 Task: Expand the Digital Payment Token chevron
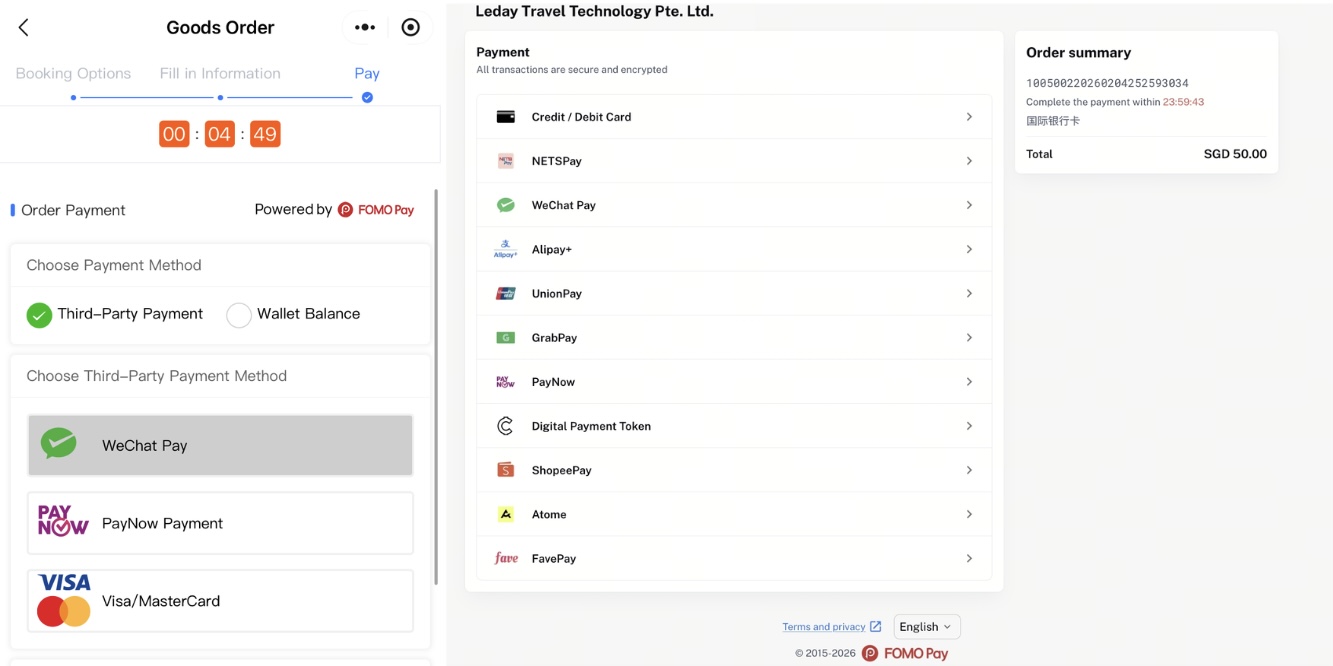pyautogui.click(x=969, y=426)
